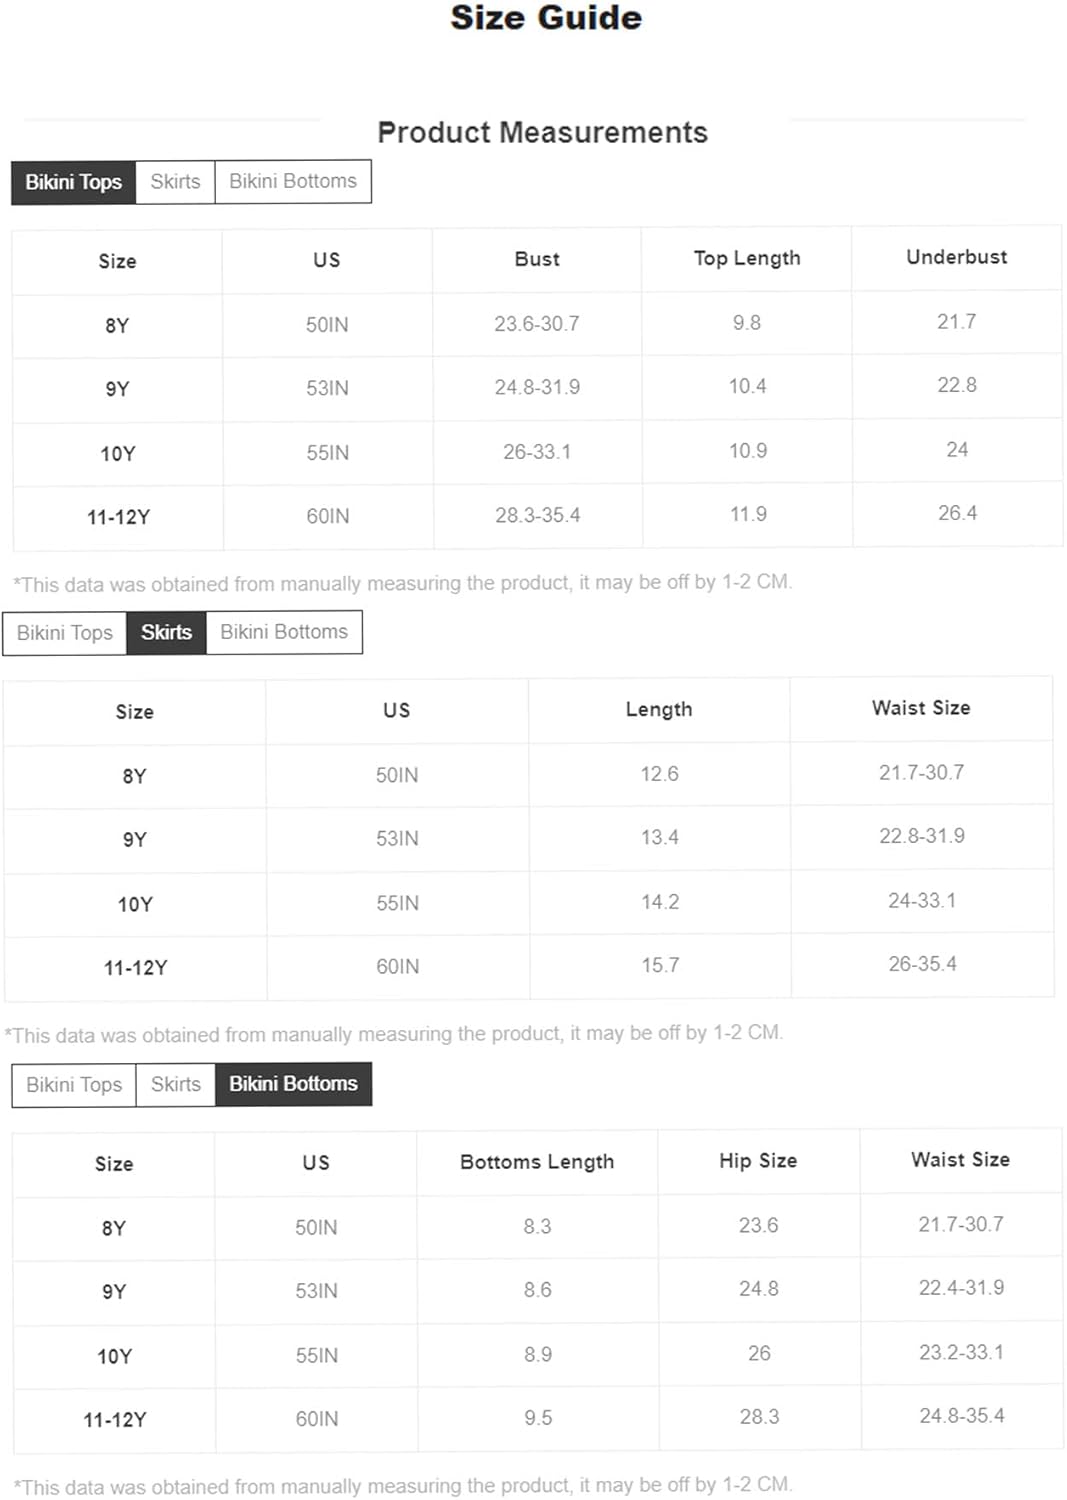This screenshot has width=1067, height=1500.
Task: Select the highlighted Bikini Bottoms tab
Action: [293, 1084]
